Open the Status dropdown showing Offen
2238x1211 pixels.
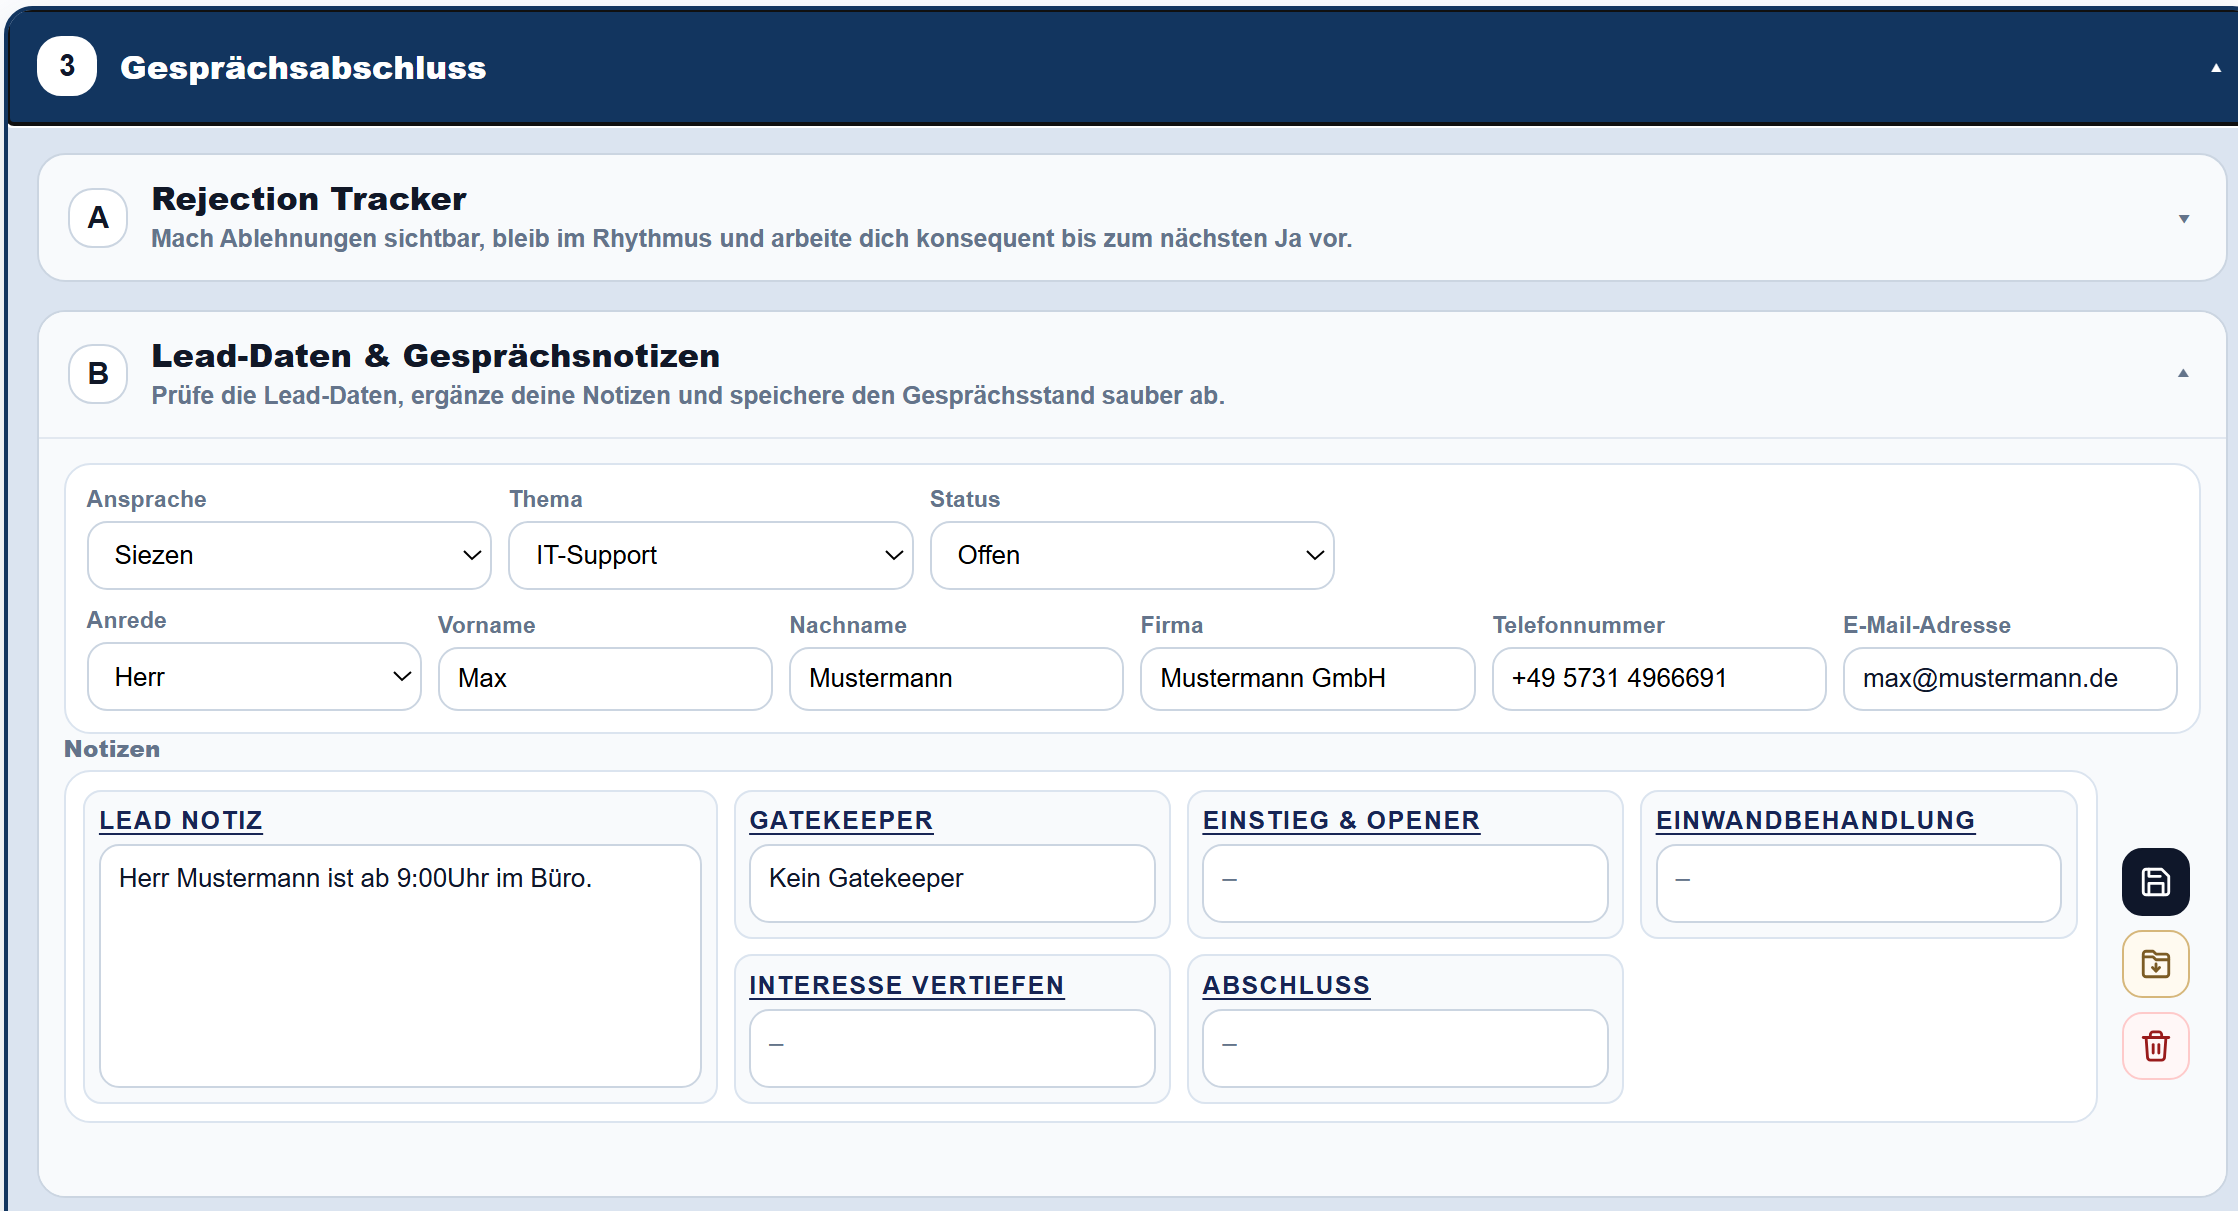pos(1132,555)
